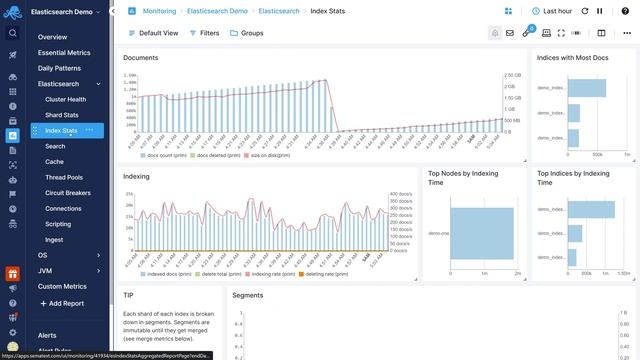640x360 pixels.
Task: Click the orange gift icon
Action: tap(13, 274)
